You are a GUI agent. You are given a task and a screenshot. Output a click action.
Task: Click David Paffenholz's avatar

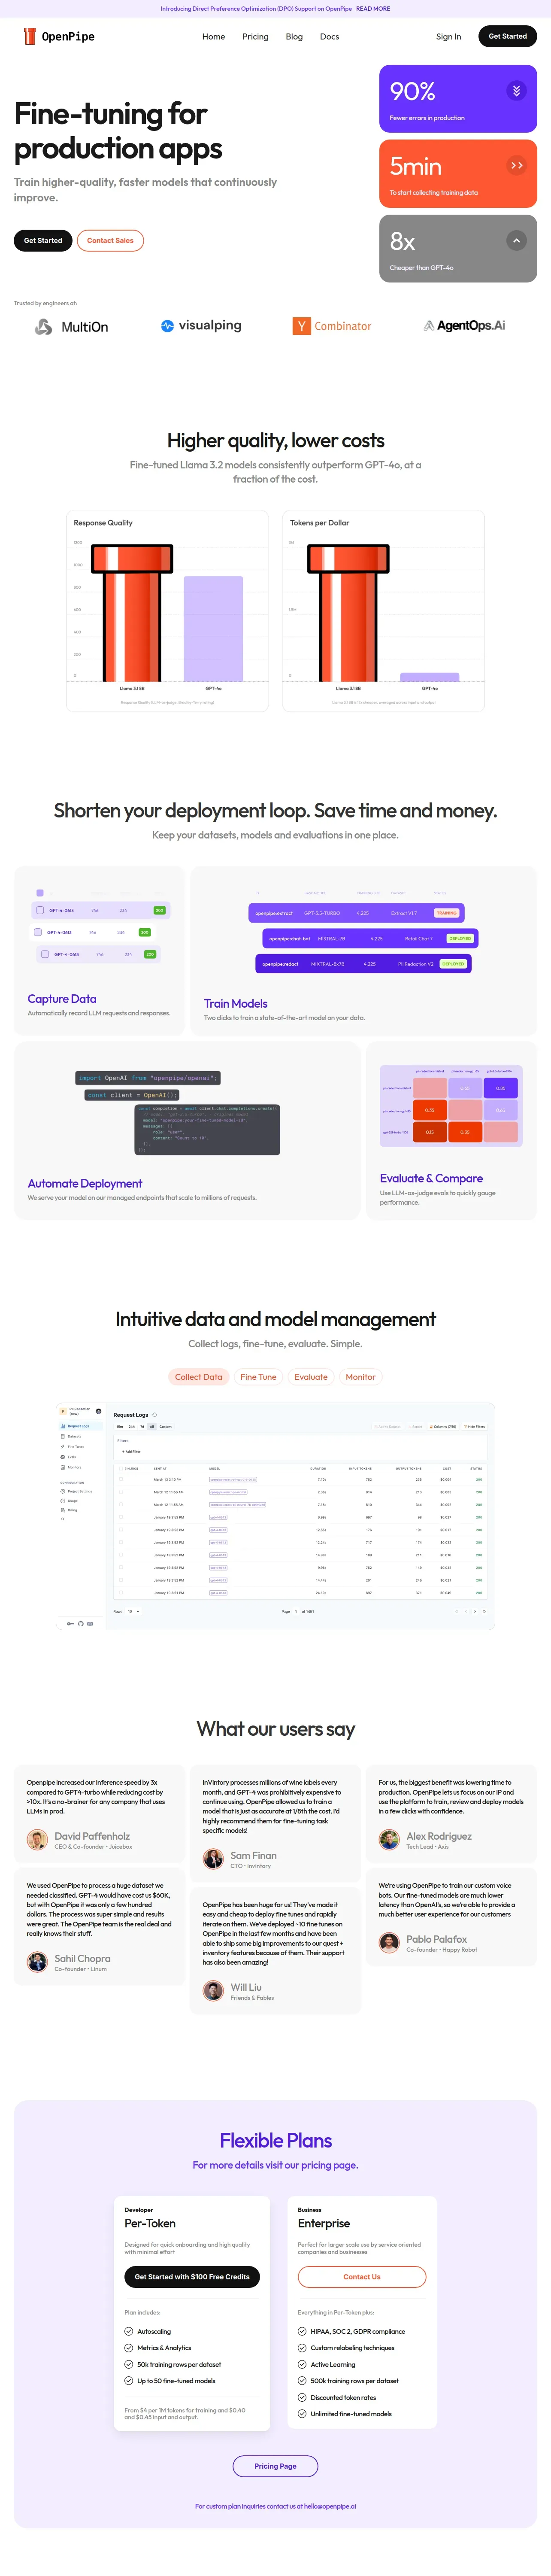tap(37, 1840)
